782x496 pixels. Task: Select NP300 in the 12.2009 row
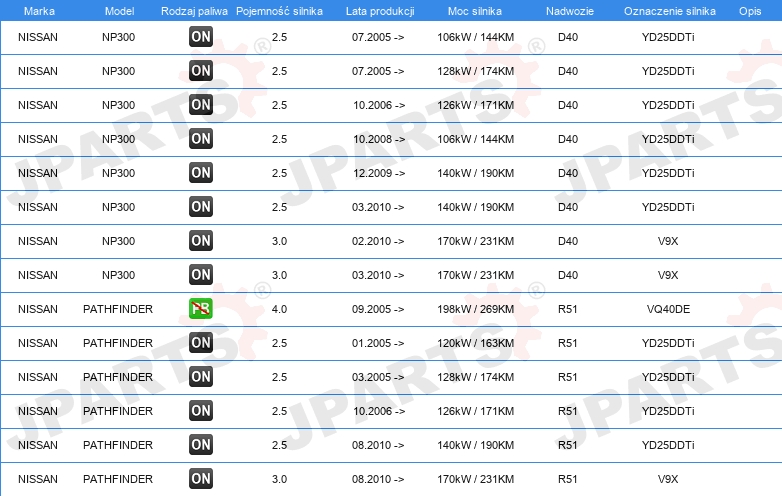[118, 173]
